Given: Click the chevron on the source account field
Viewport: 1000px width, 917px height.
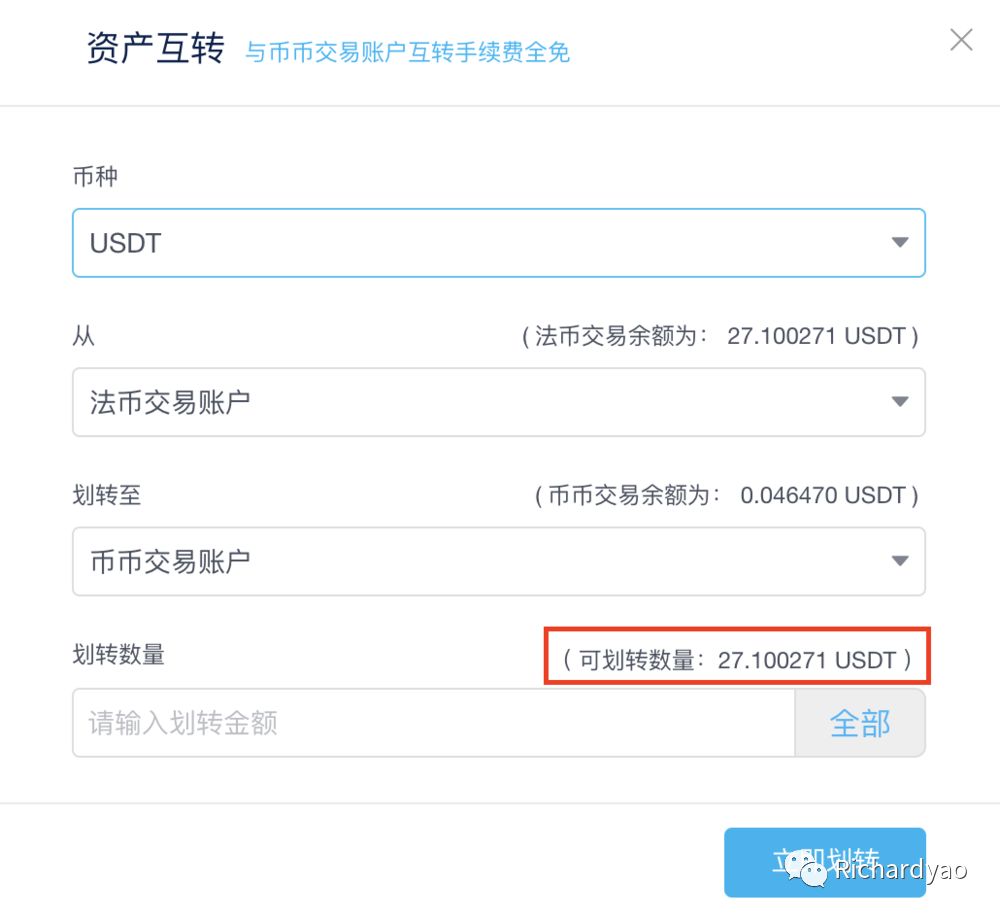Looking at the screenshot, I should coord(899,402).
